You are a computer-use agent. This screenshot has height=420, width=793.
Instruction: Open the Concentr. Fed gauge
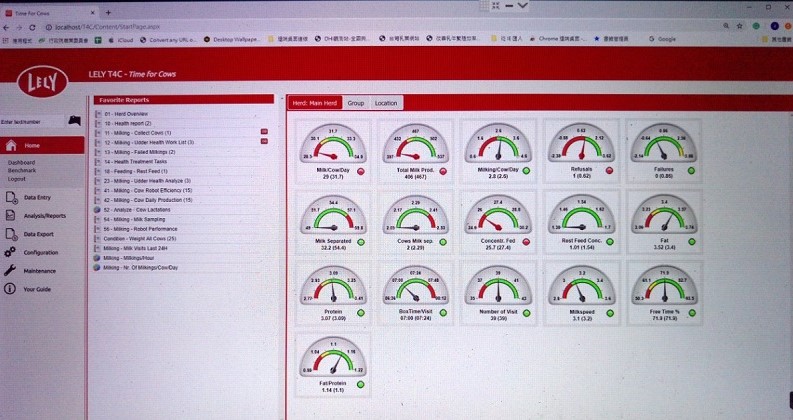pyautogui.click(x=498, y=222)
